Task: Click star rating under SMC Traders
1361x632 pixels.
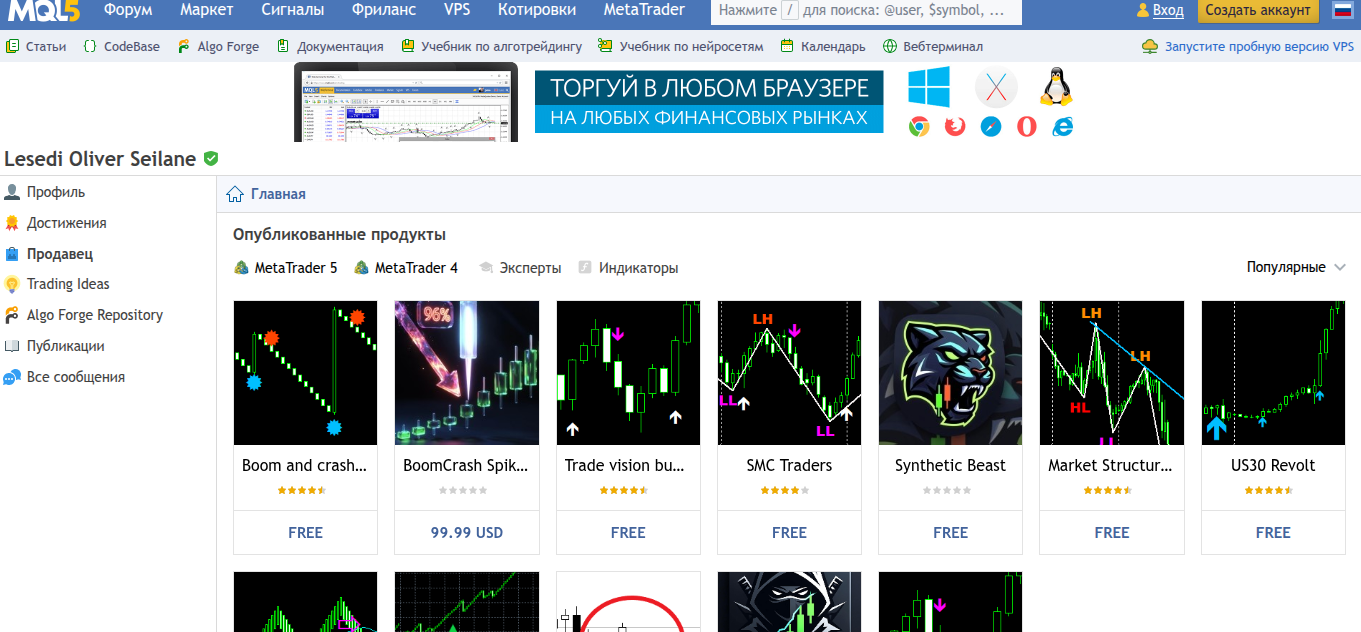Action: (785, 491)
